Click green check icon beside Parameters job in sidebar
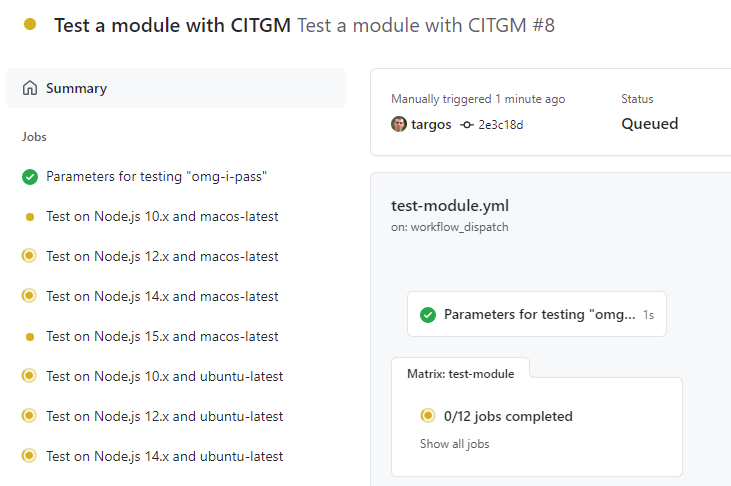The height and width of the screenshot is (486, 731). tap(30, 177)
